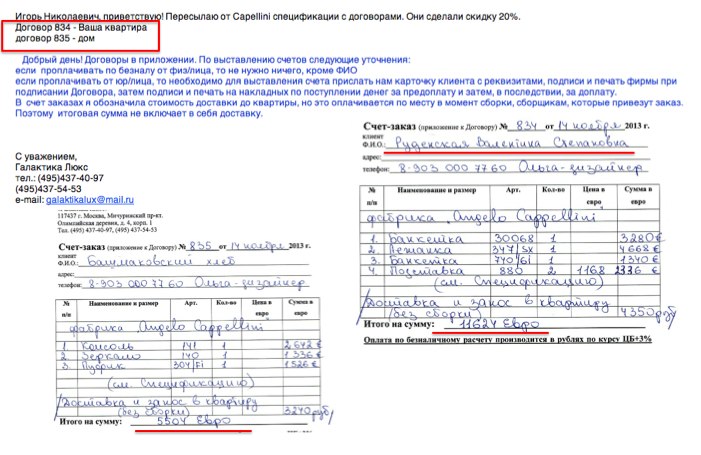Click delivery cost '3270 руб' in invoice 835
The height and width of the screenshot is (455, 701).
click(x=307, y=410)
